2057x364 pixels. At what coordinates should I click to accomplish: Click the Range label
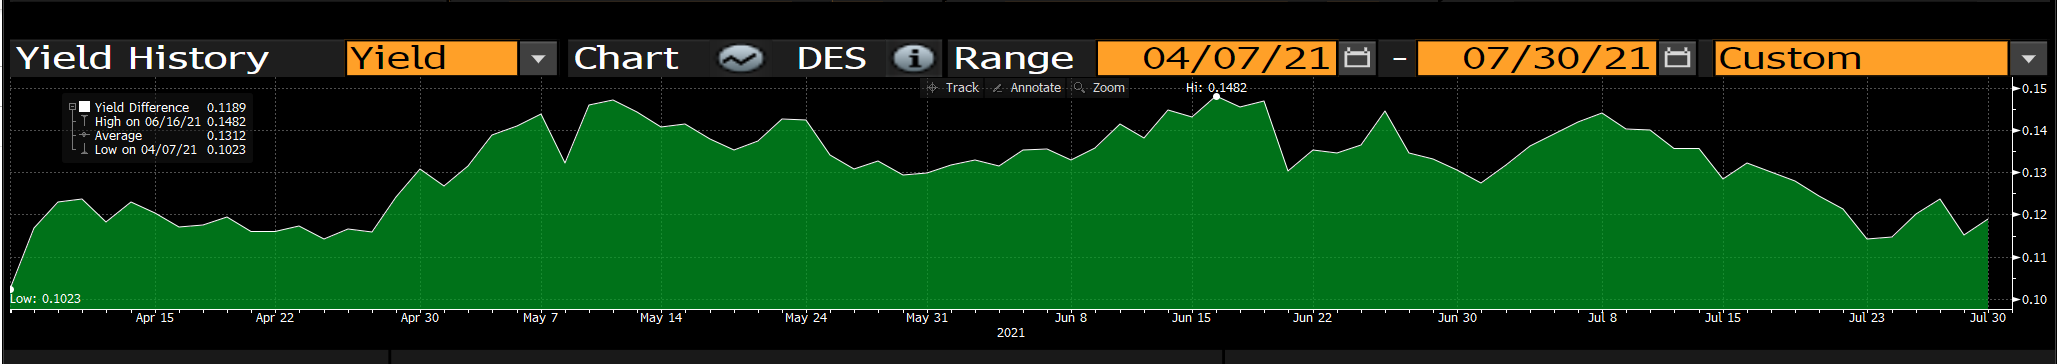click(x=1013, y=58)
